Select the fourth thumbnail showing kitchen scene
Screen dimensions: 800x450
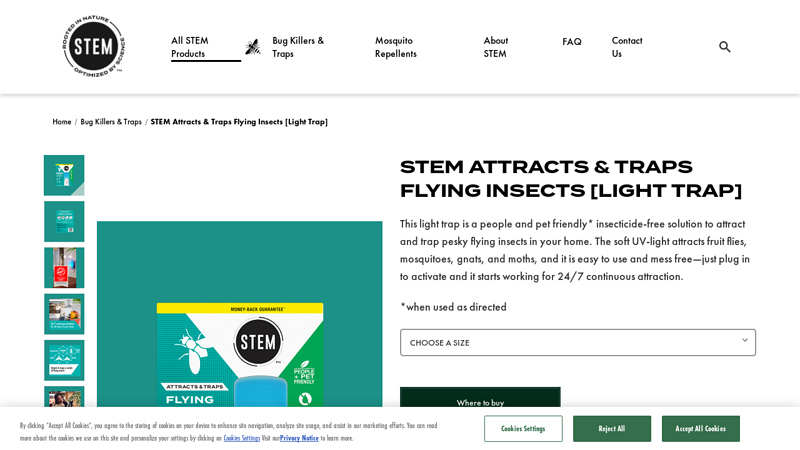(x=64, y=314)
